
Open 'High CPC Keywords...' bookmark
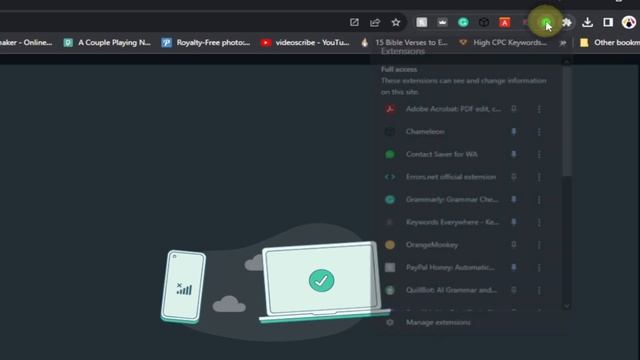502,42
